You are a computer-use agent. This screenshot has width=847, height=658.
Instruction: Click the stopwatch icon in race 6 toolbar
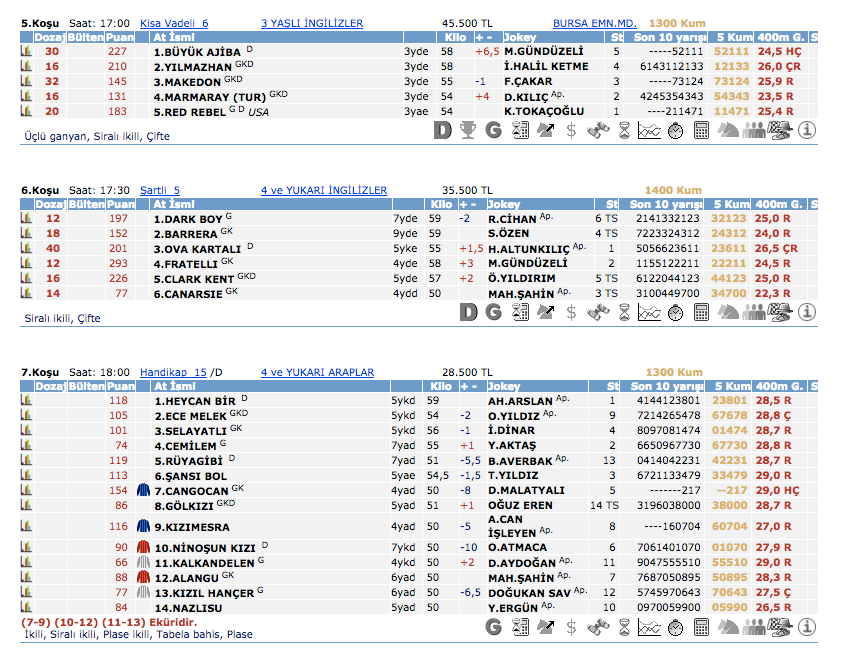pos(675,312)
